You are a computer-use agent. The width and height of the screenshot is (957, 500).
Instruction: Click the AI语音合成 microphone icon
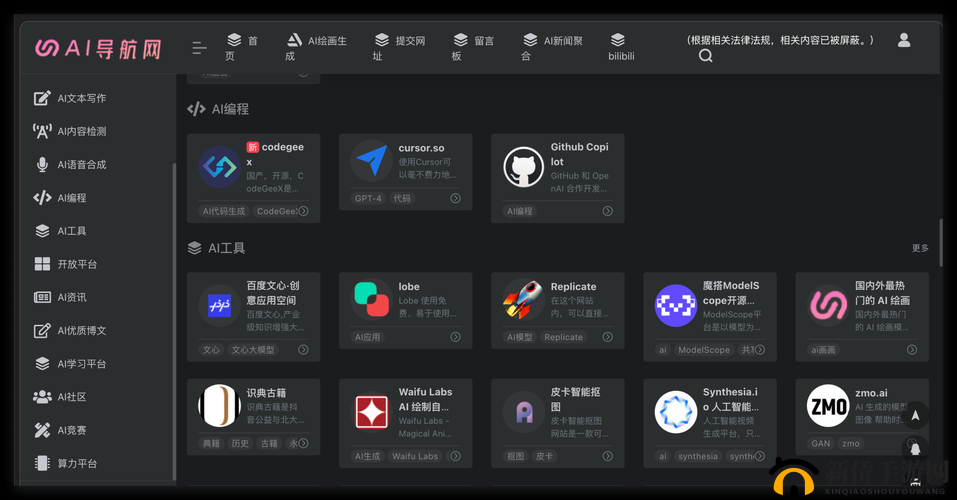[x=42, y=164]
